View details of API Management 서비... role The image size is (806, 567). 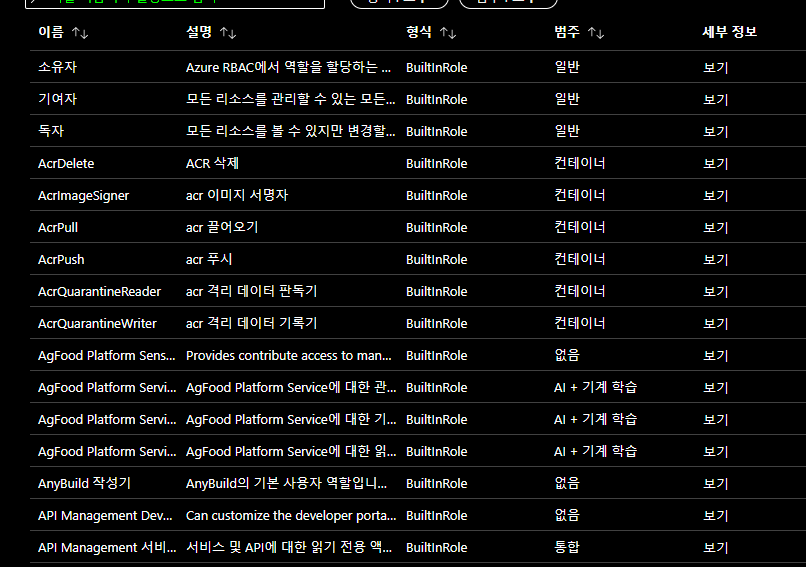716,547
